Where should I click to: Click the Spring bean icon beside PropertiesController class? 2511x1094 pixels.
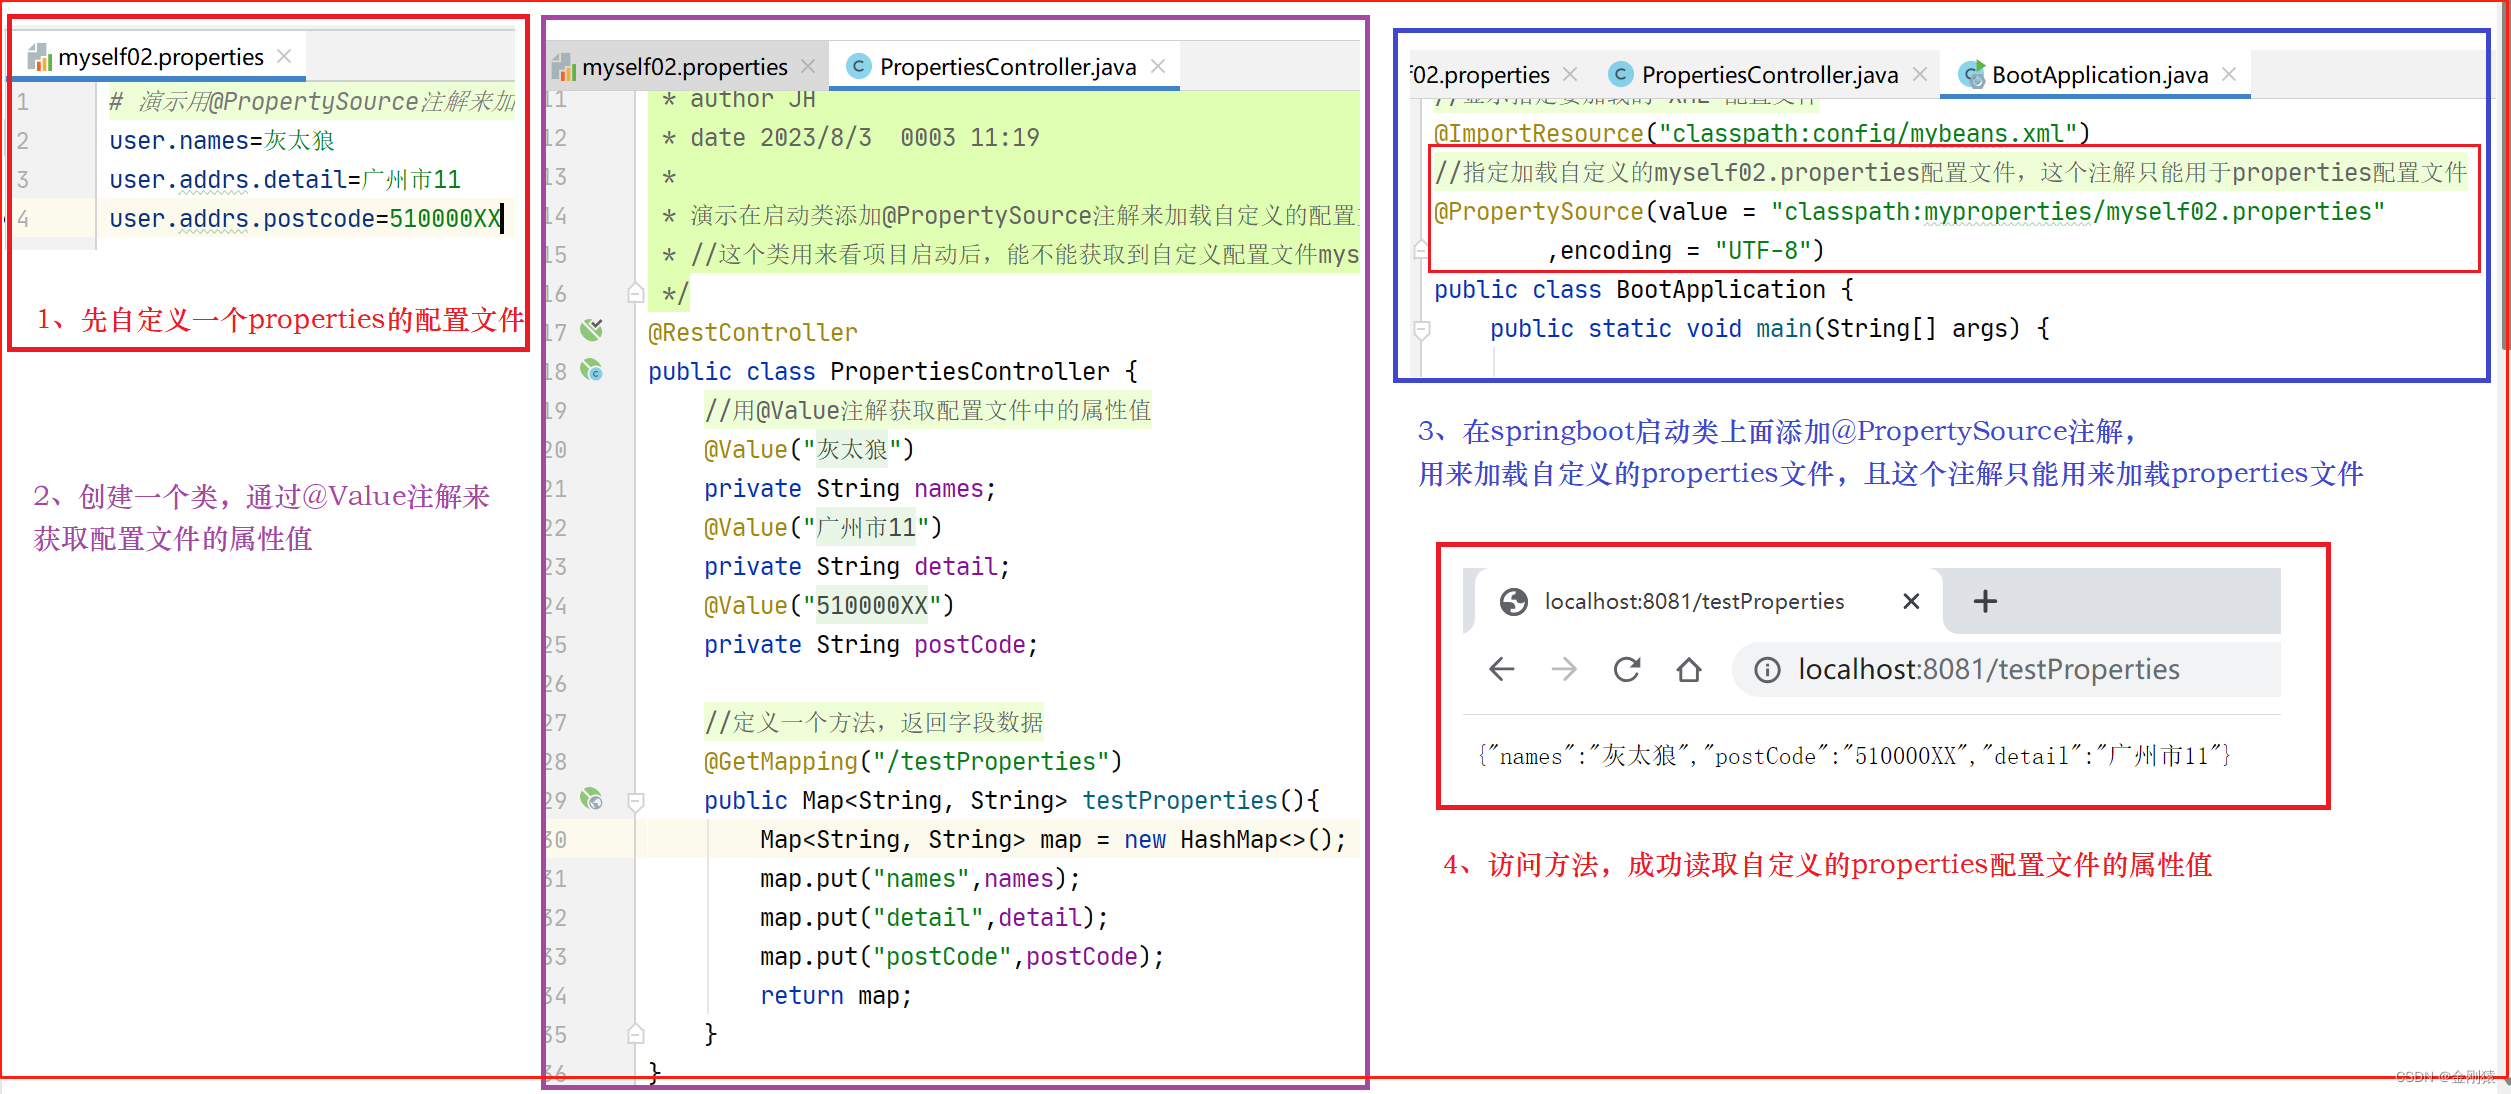[593, 371]
